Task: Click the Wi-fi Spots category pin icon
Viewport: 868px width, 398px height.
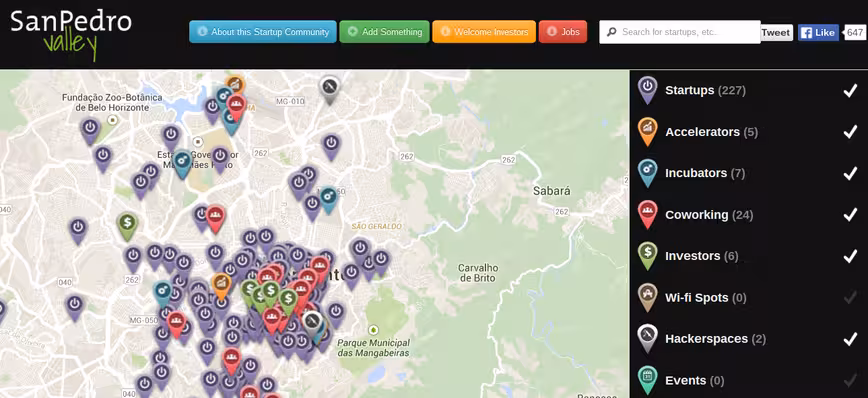Action: click(647, 297)
